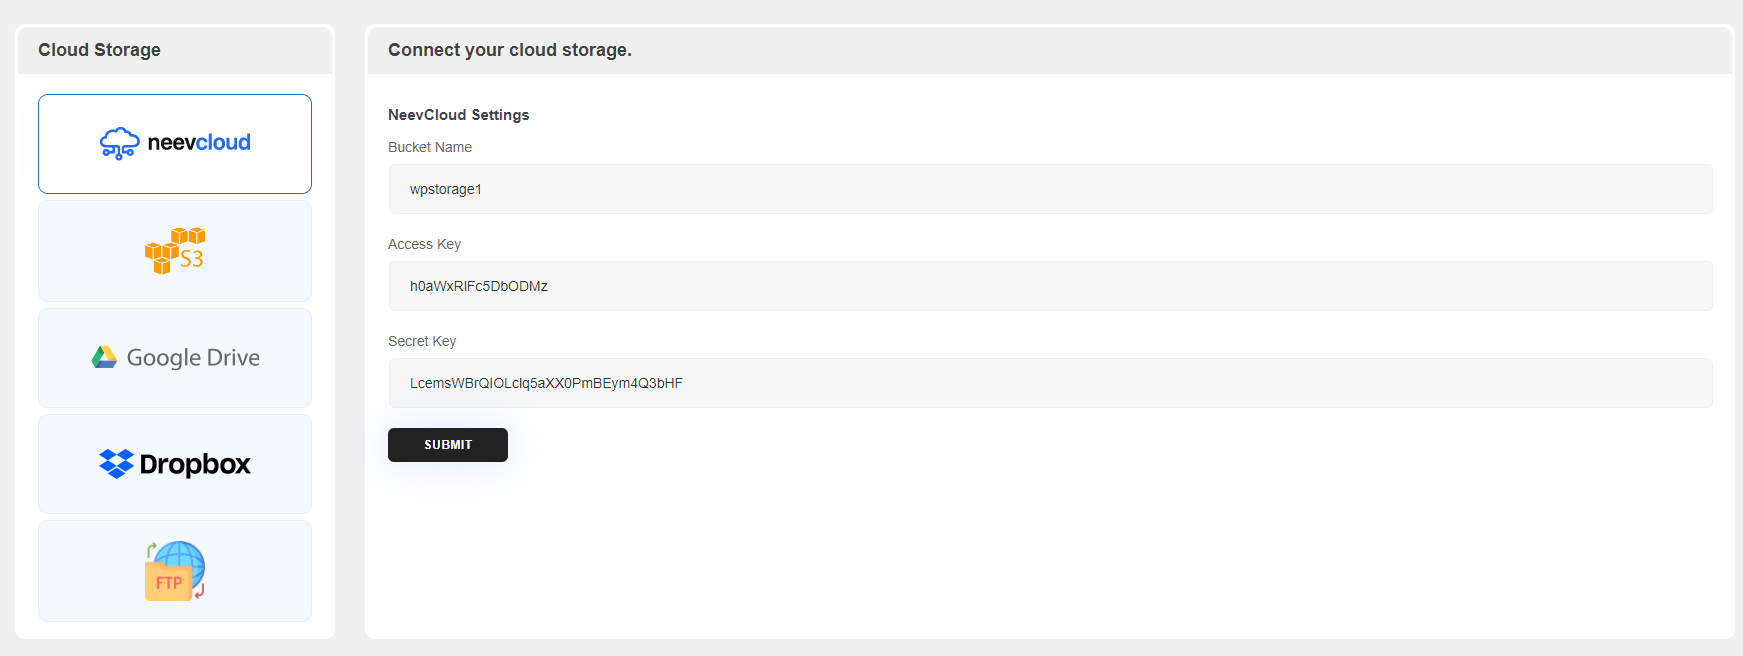Open the FTP storage option
Image resolution: width=1743 pixels, height=656 pixels.
(x=175, y=571)
